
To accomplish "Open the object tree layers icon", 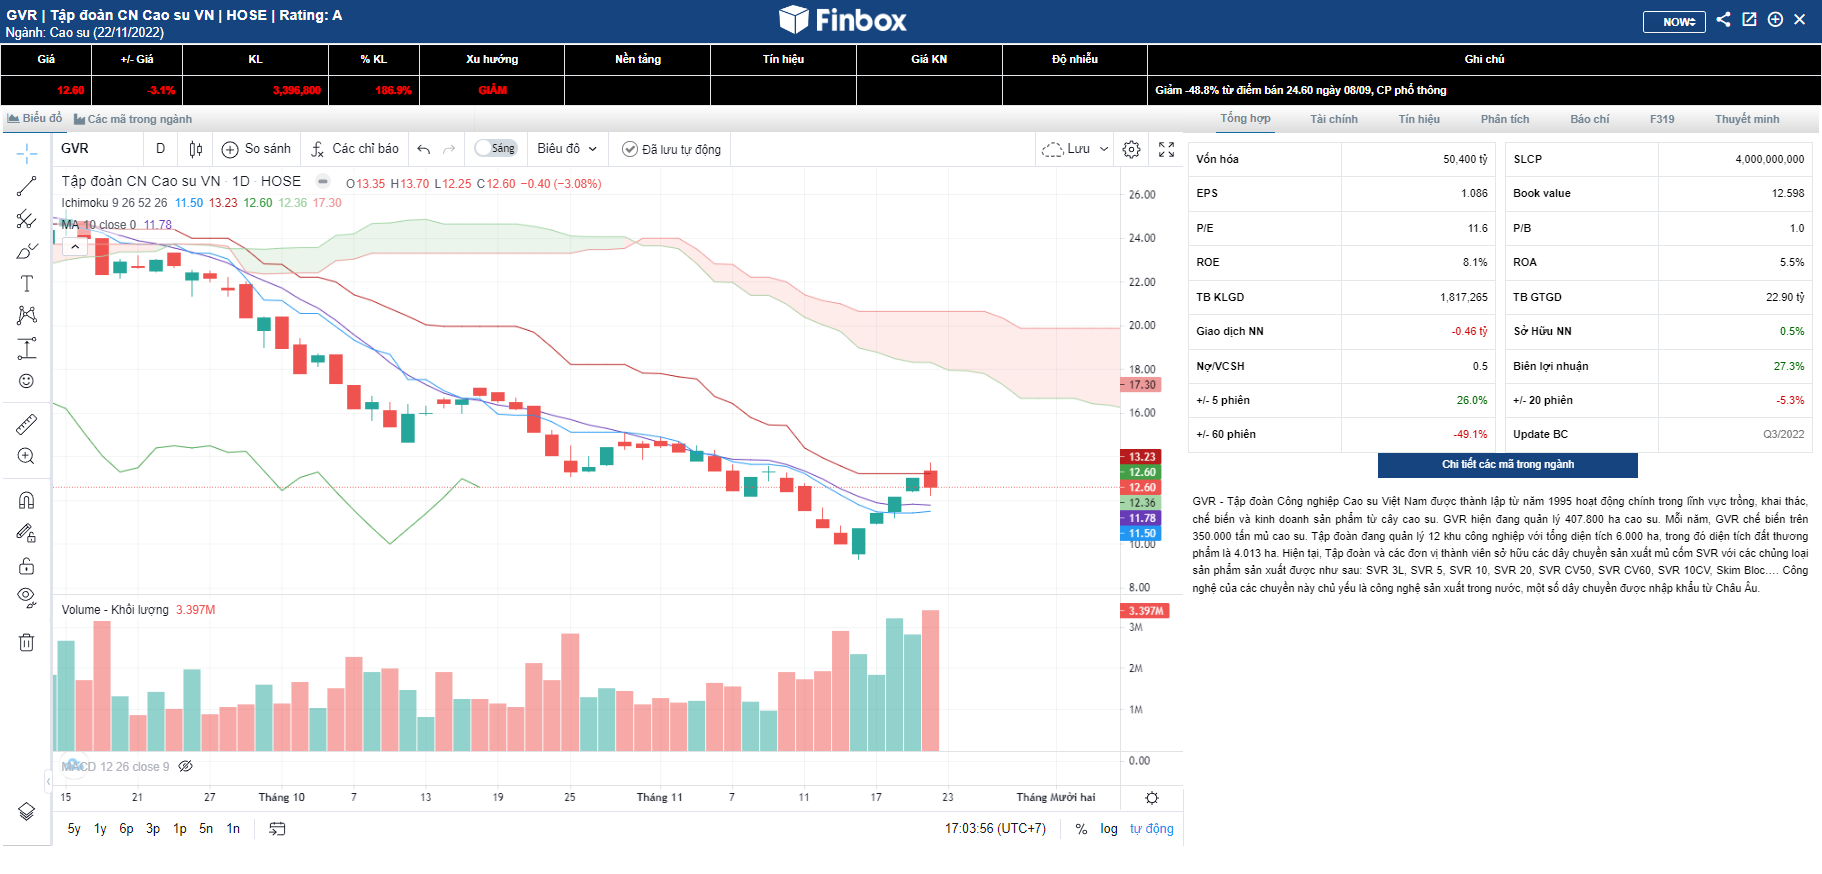I will click(27, 812).
